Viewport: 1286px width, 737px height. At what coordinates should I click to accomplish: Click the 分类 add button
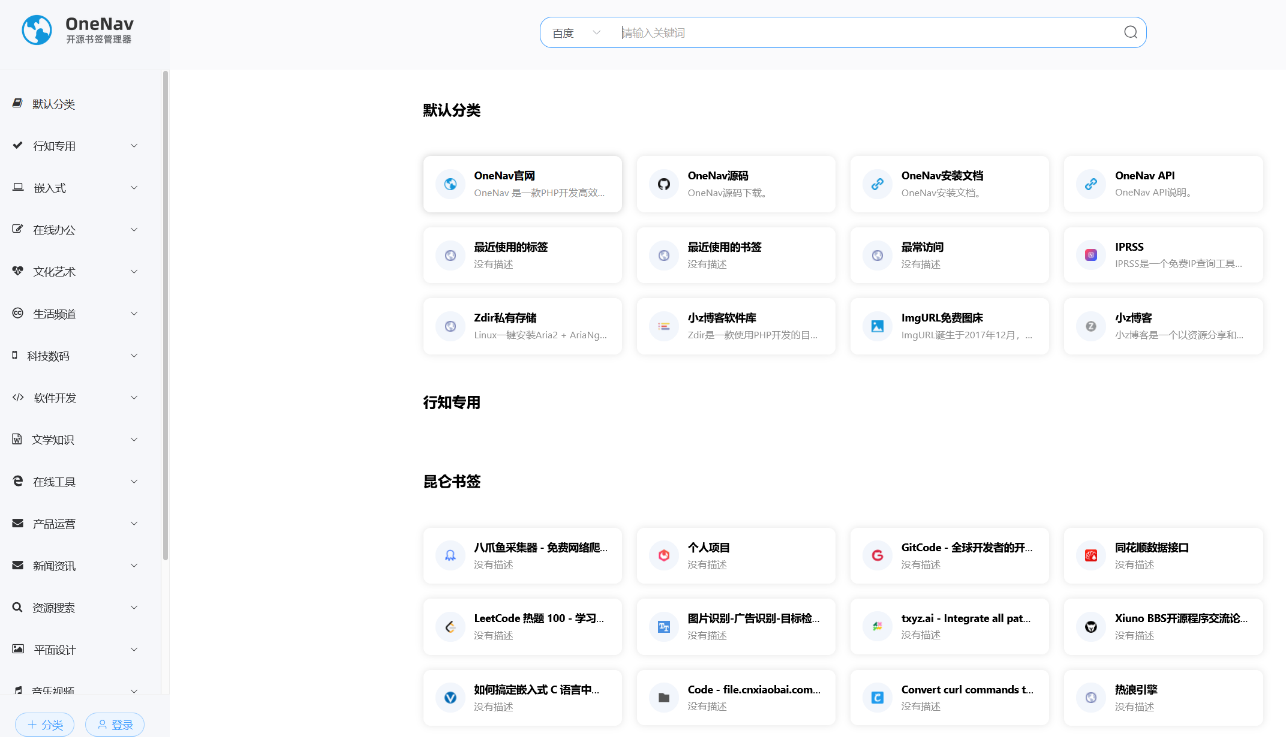tap(45, 725)
